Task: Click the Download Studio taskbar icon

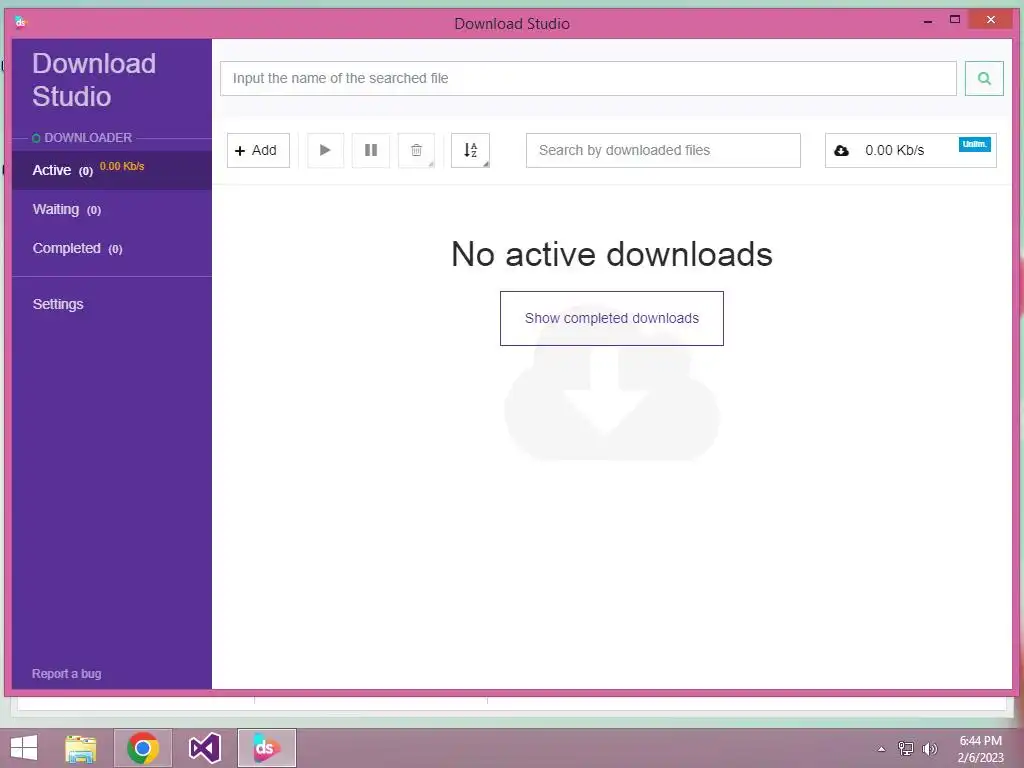Action: click(266, 748)
